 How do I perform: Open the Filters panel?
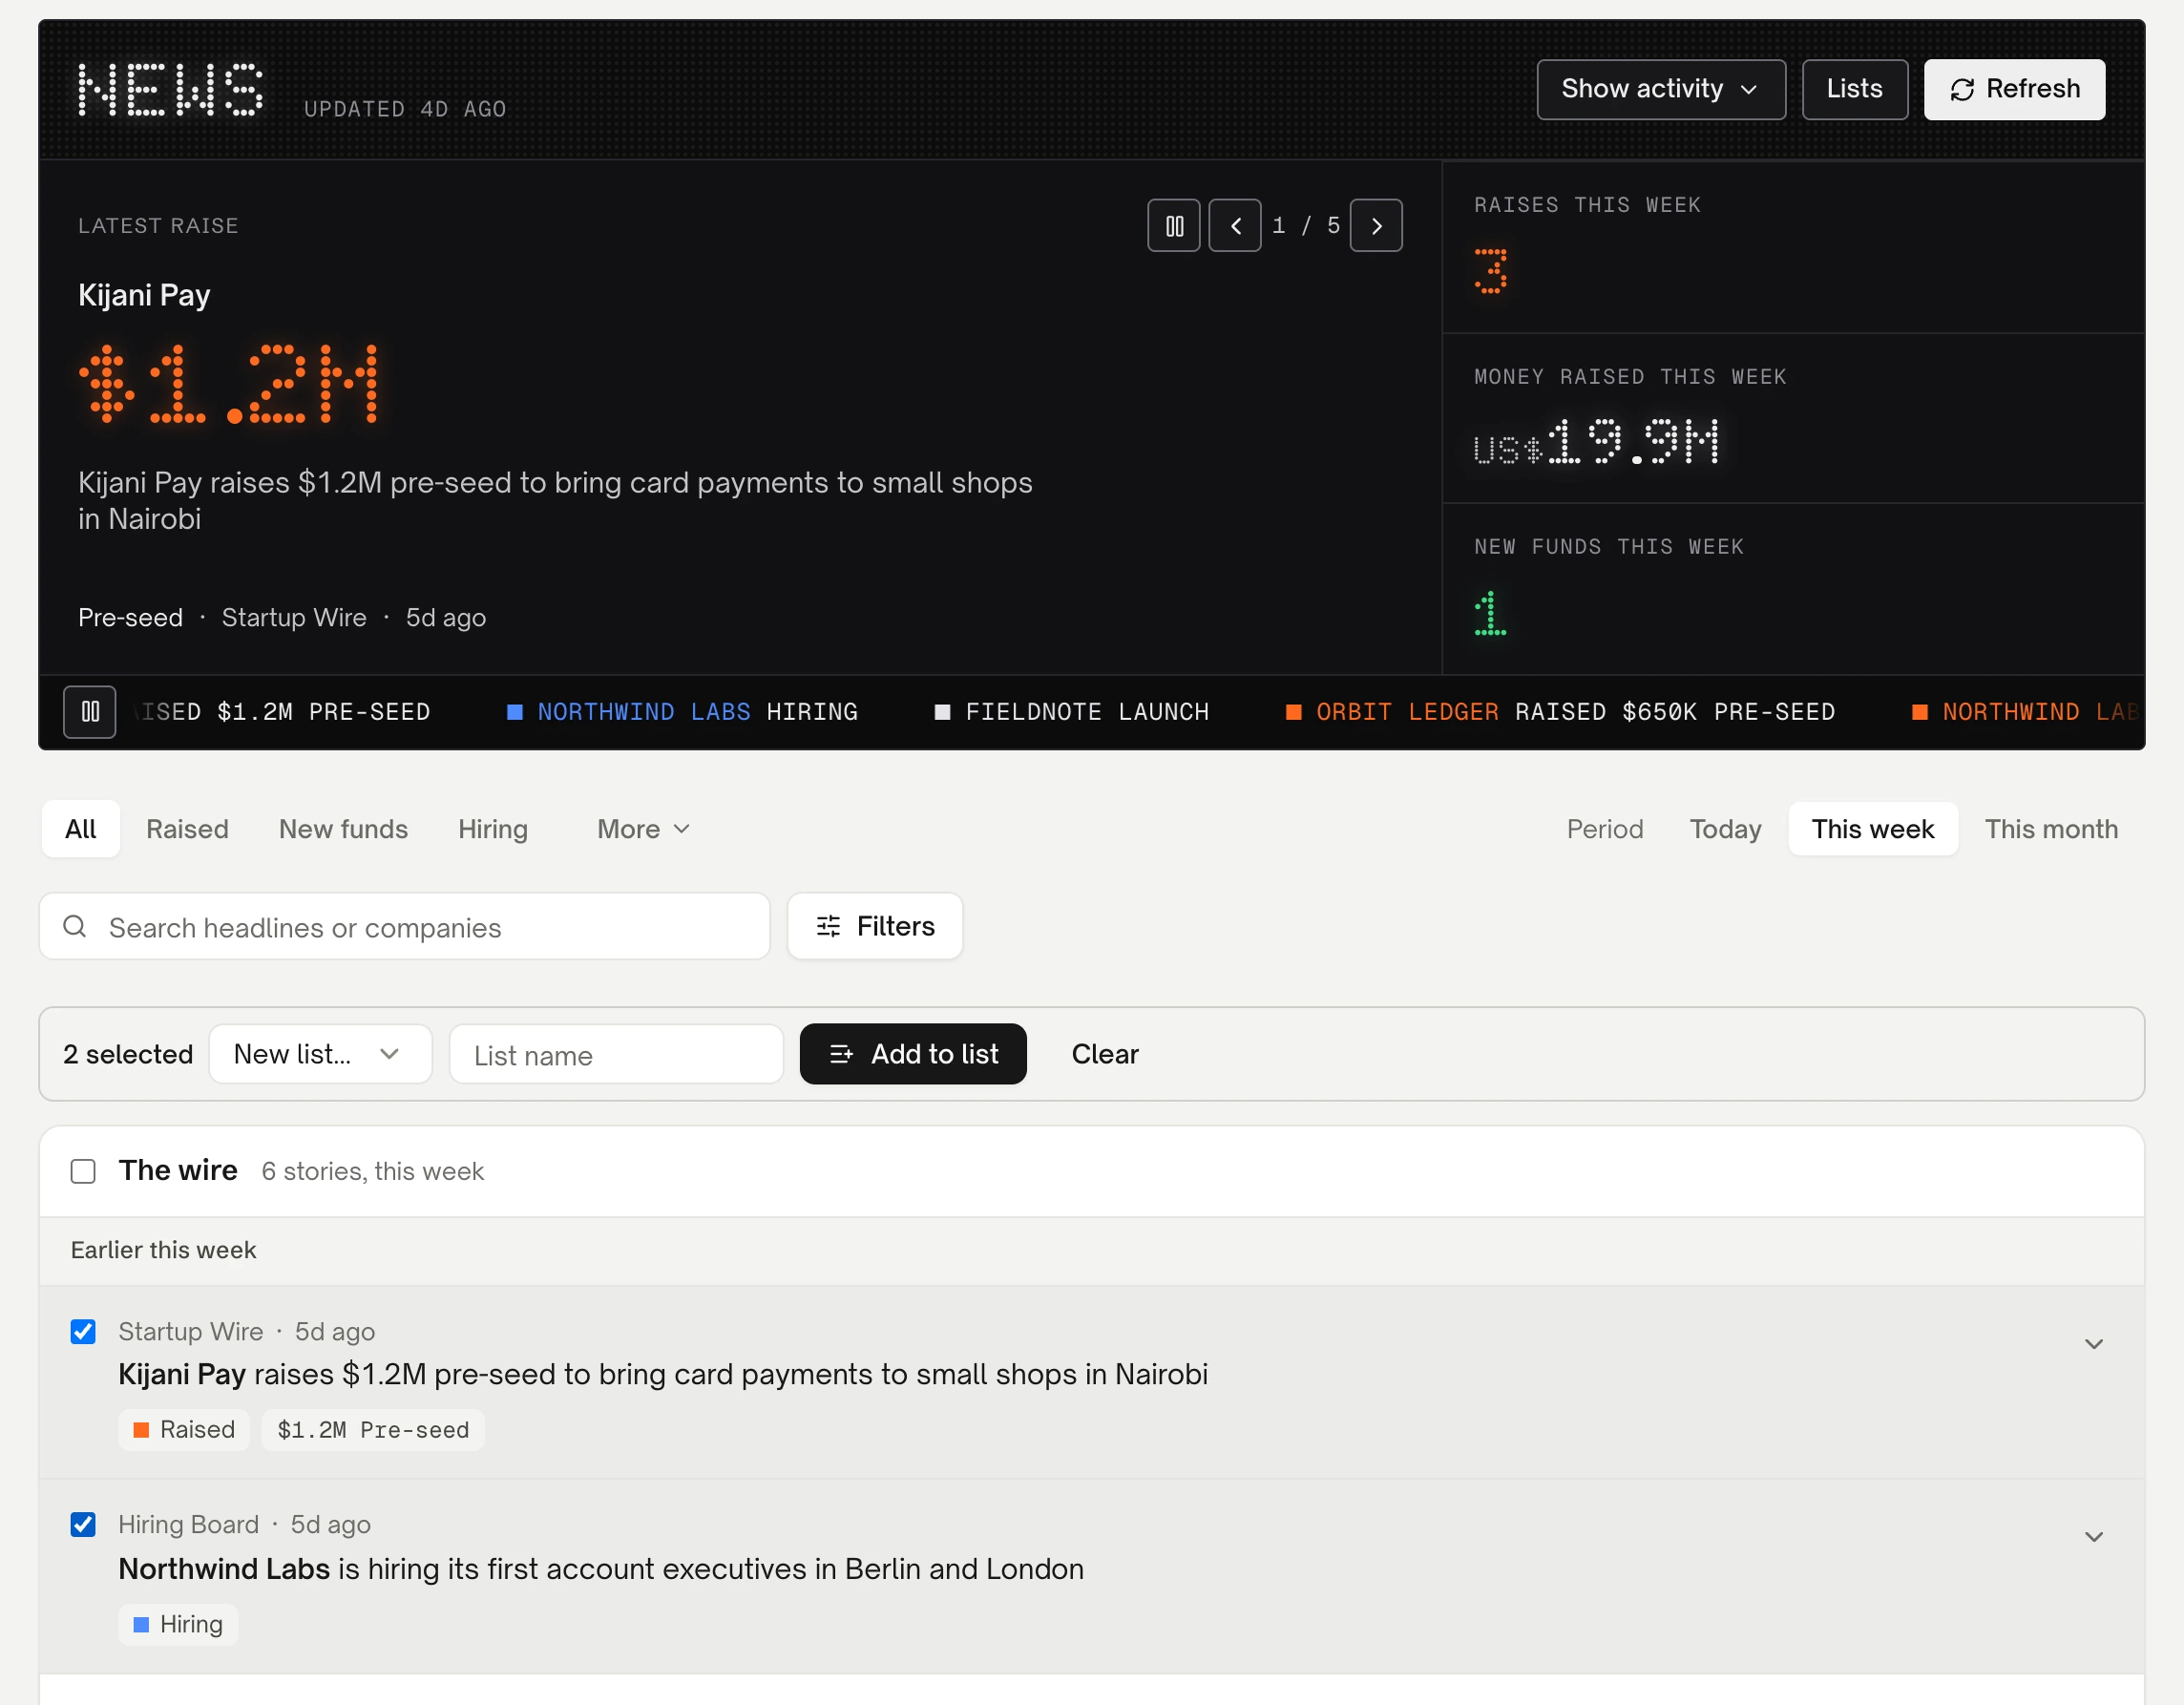click(874, 927)
